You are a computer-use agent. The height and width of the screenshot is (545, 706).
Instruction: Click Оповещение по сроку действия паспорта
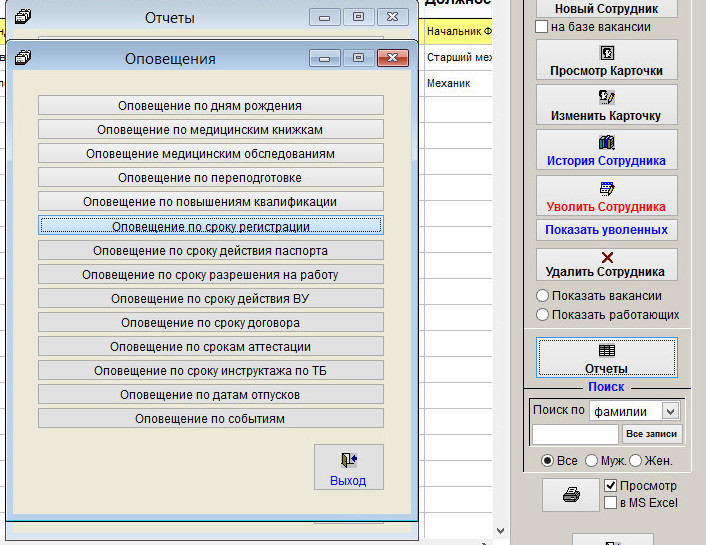point(210,250)
